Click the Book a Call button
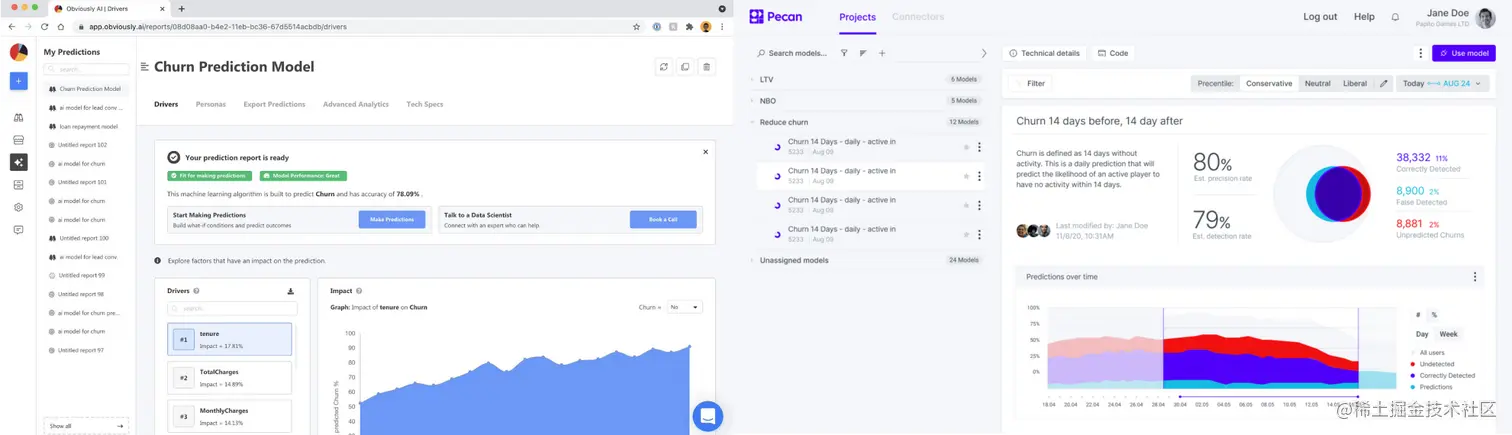 click(x=663, y=219)
